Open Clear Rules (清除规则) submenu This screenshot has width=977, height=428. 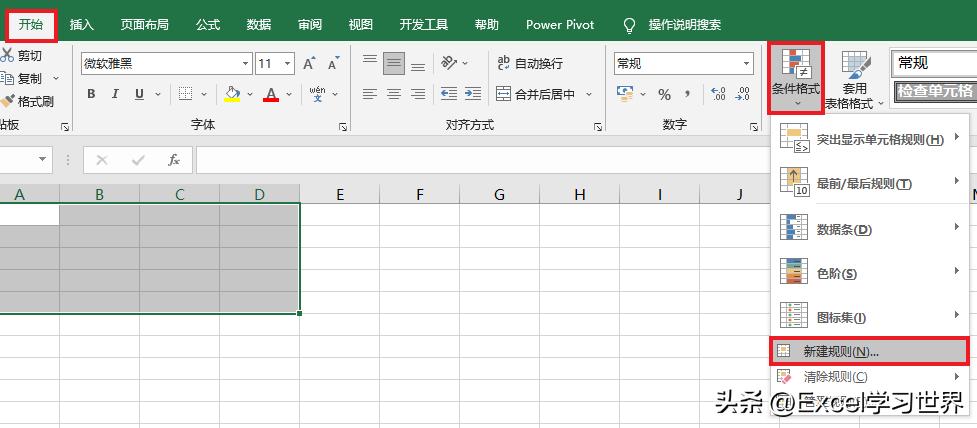[x=870, y=376]
